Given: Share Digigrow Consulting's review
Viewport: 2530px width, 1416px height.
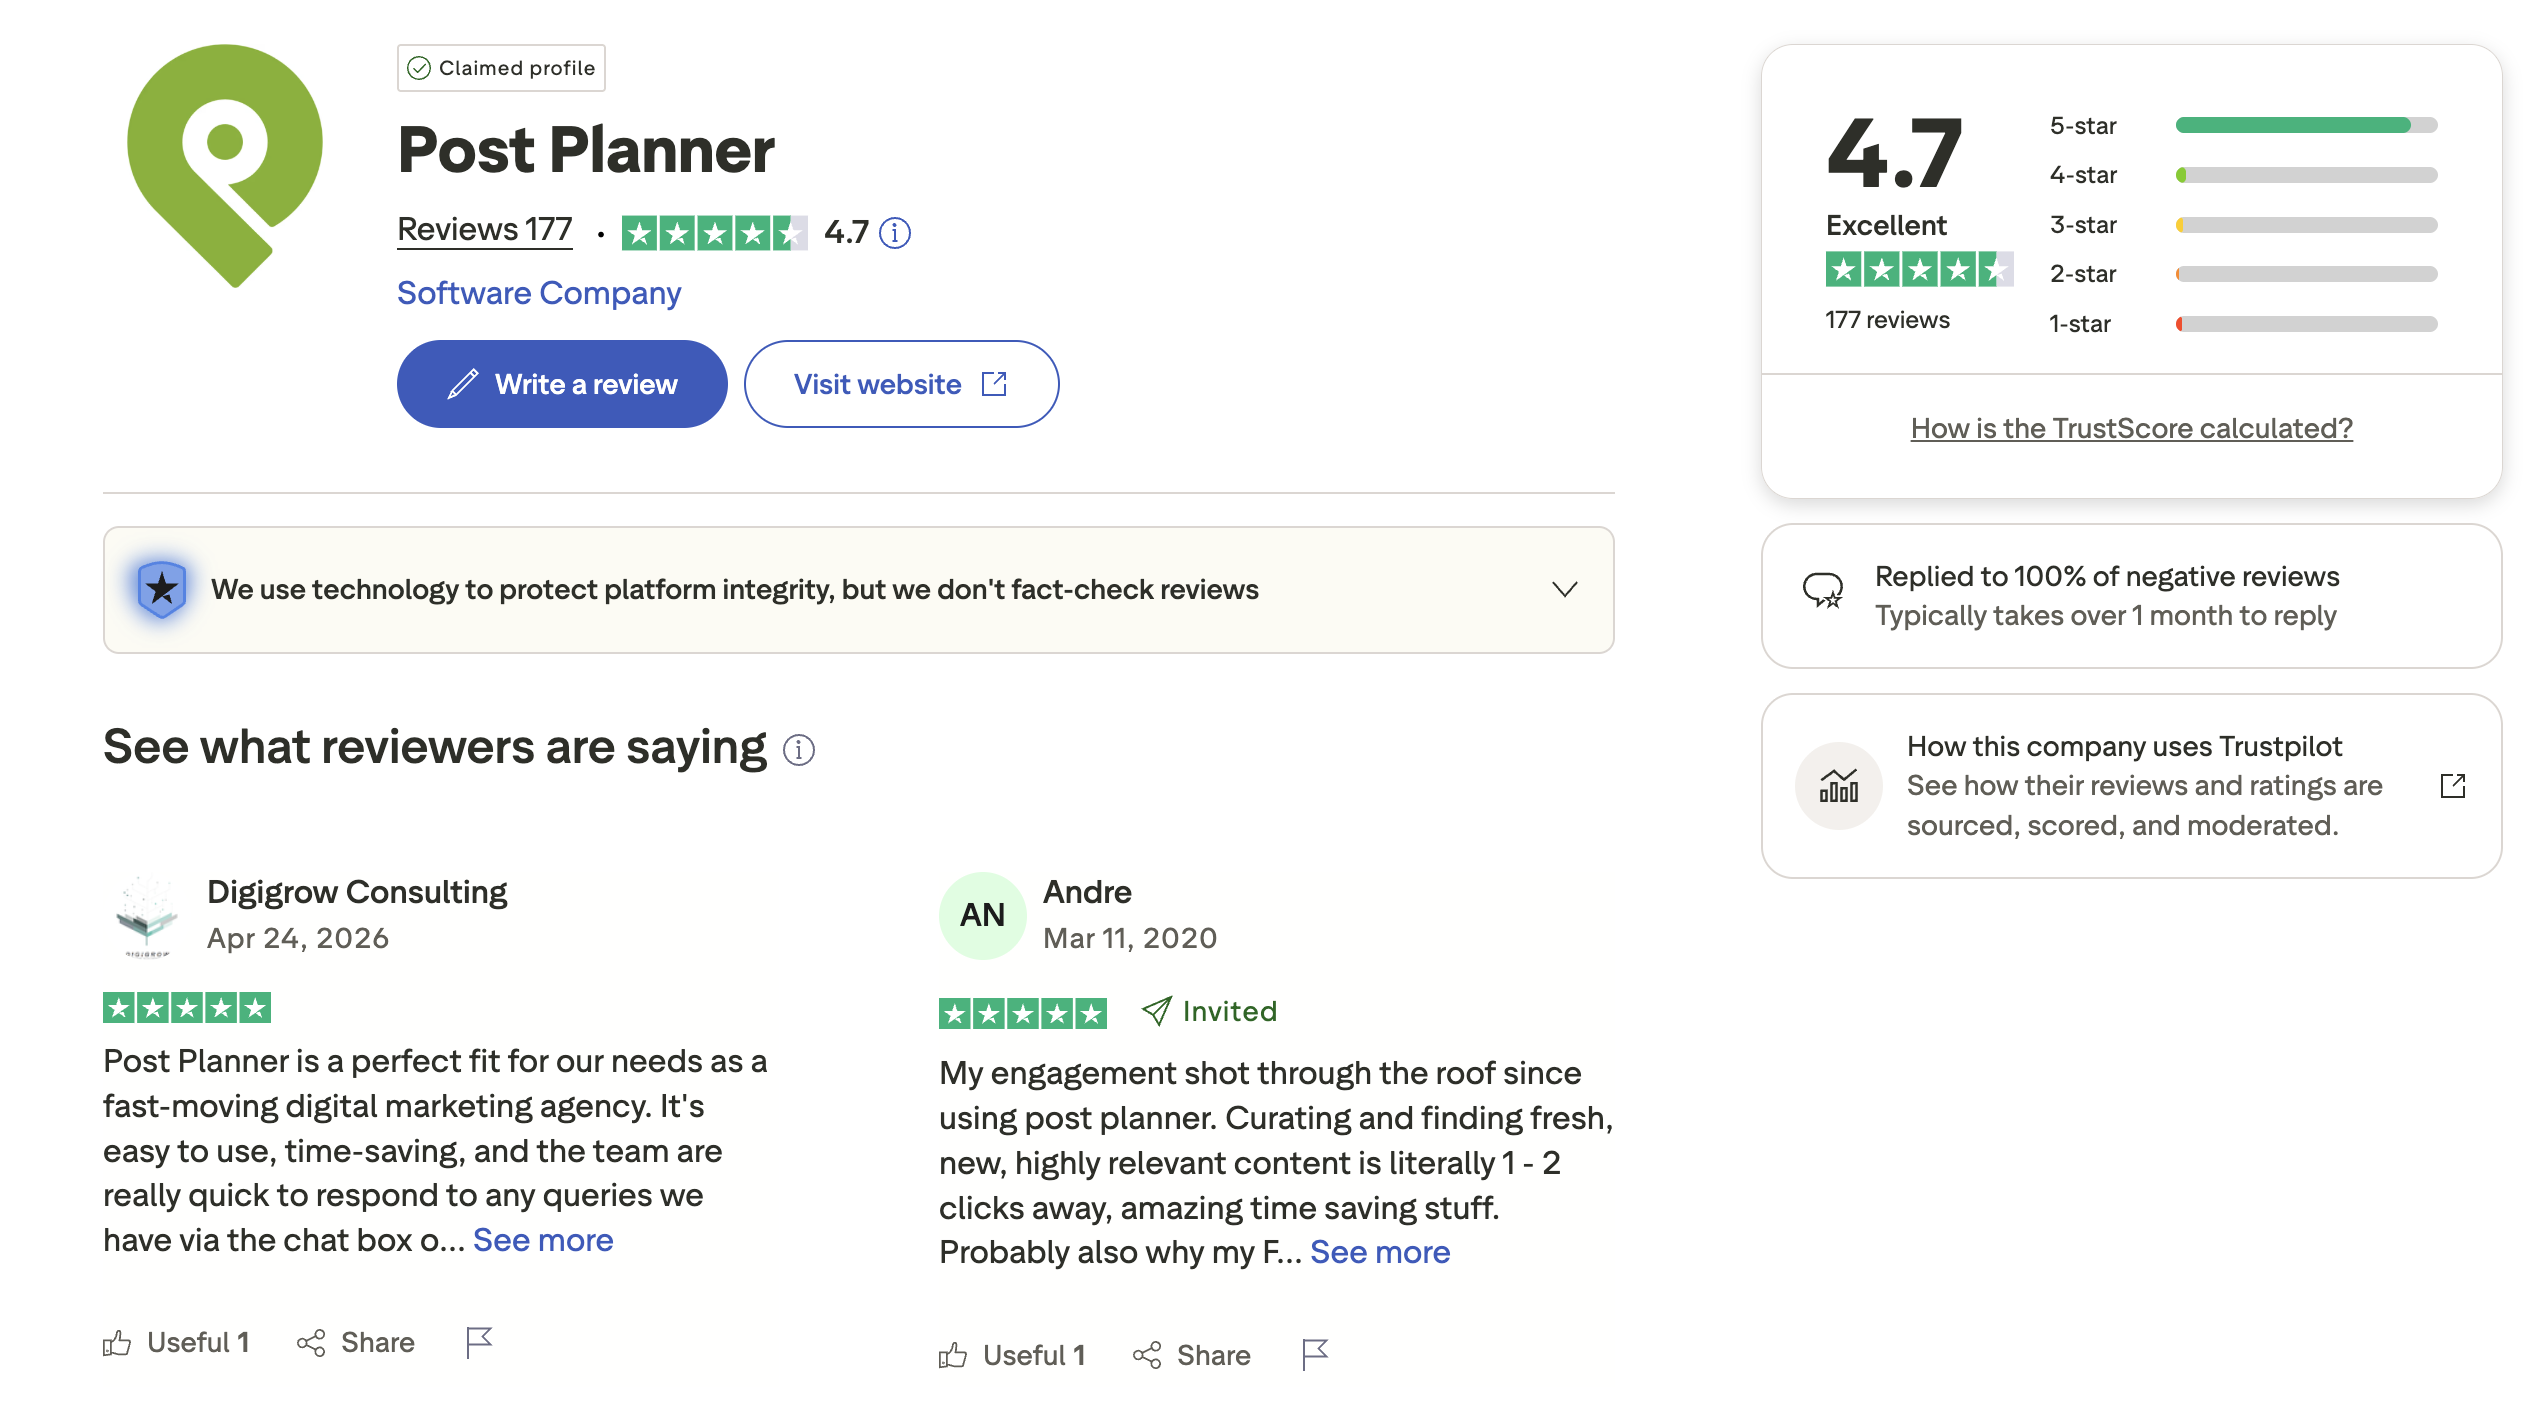Looking at the screenshot, I should 355,1342.
